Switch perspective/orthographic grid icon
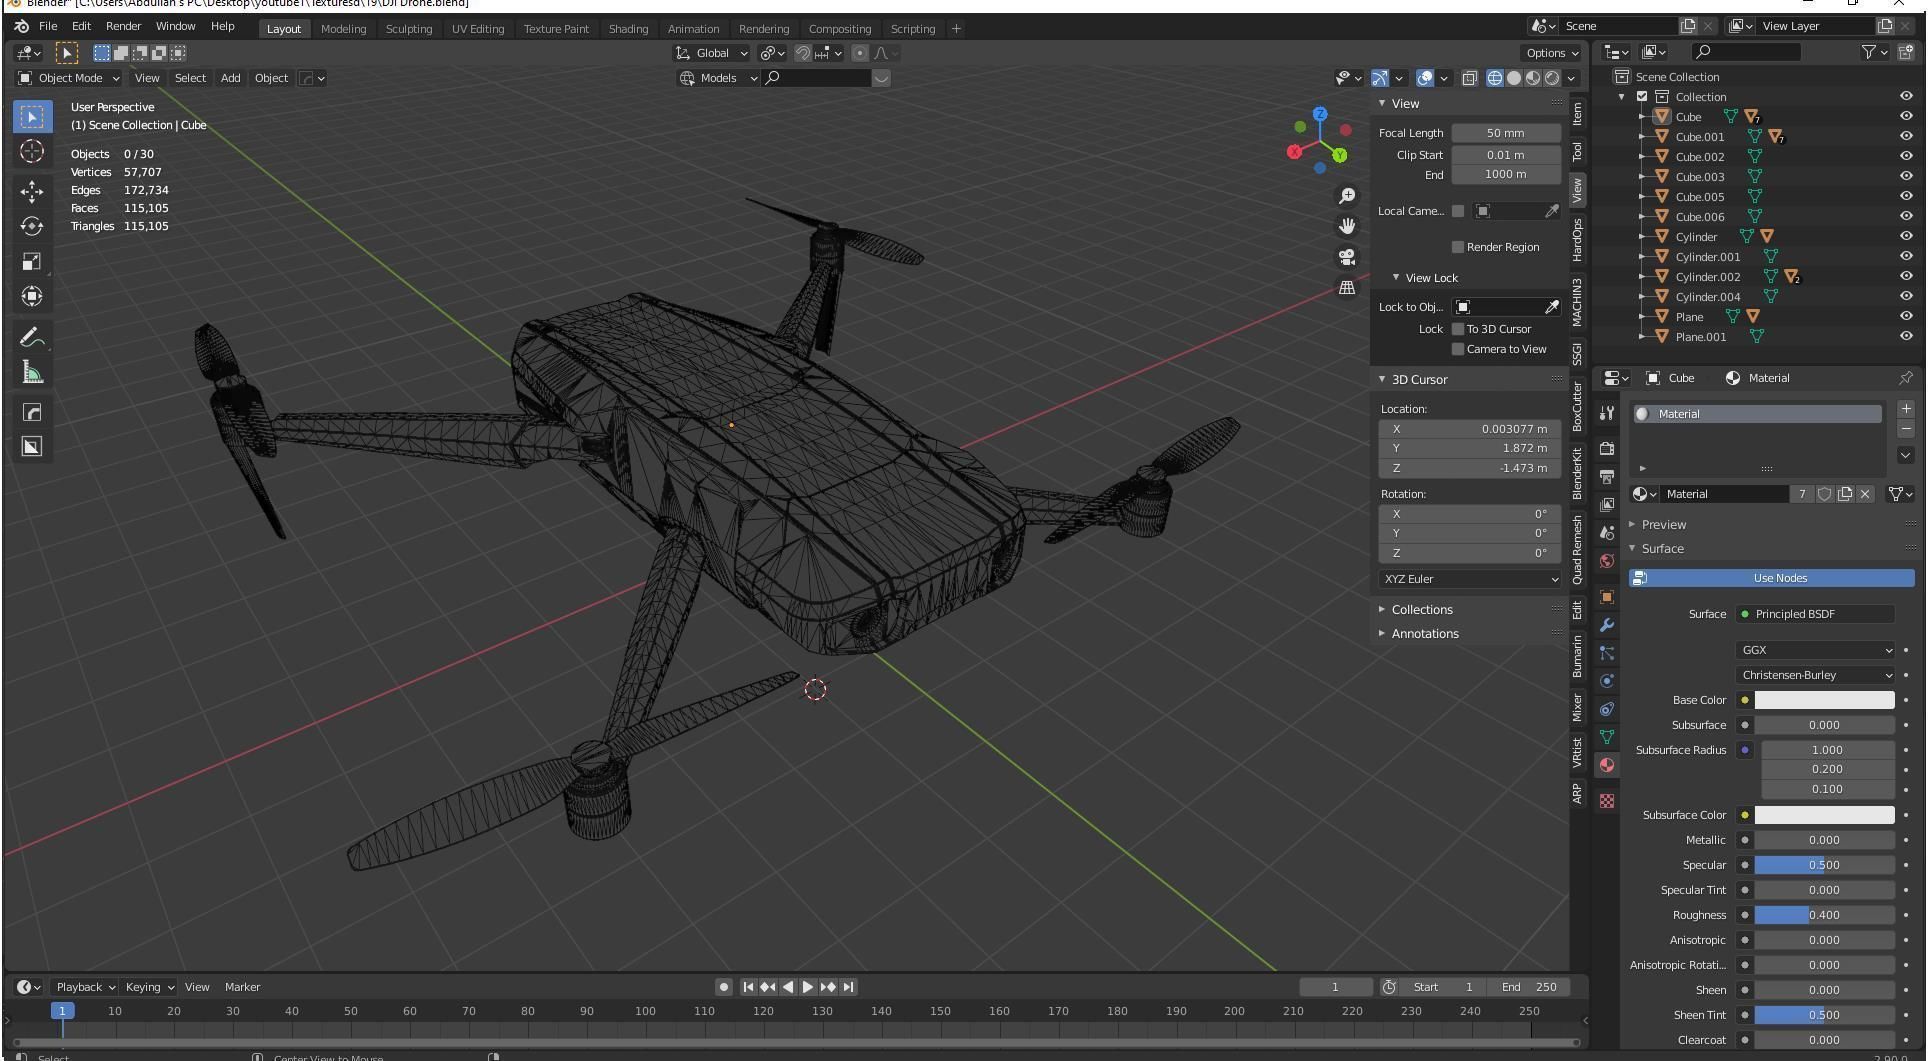This screenshot has width=1929, height=1061. click(1347, 288)
